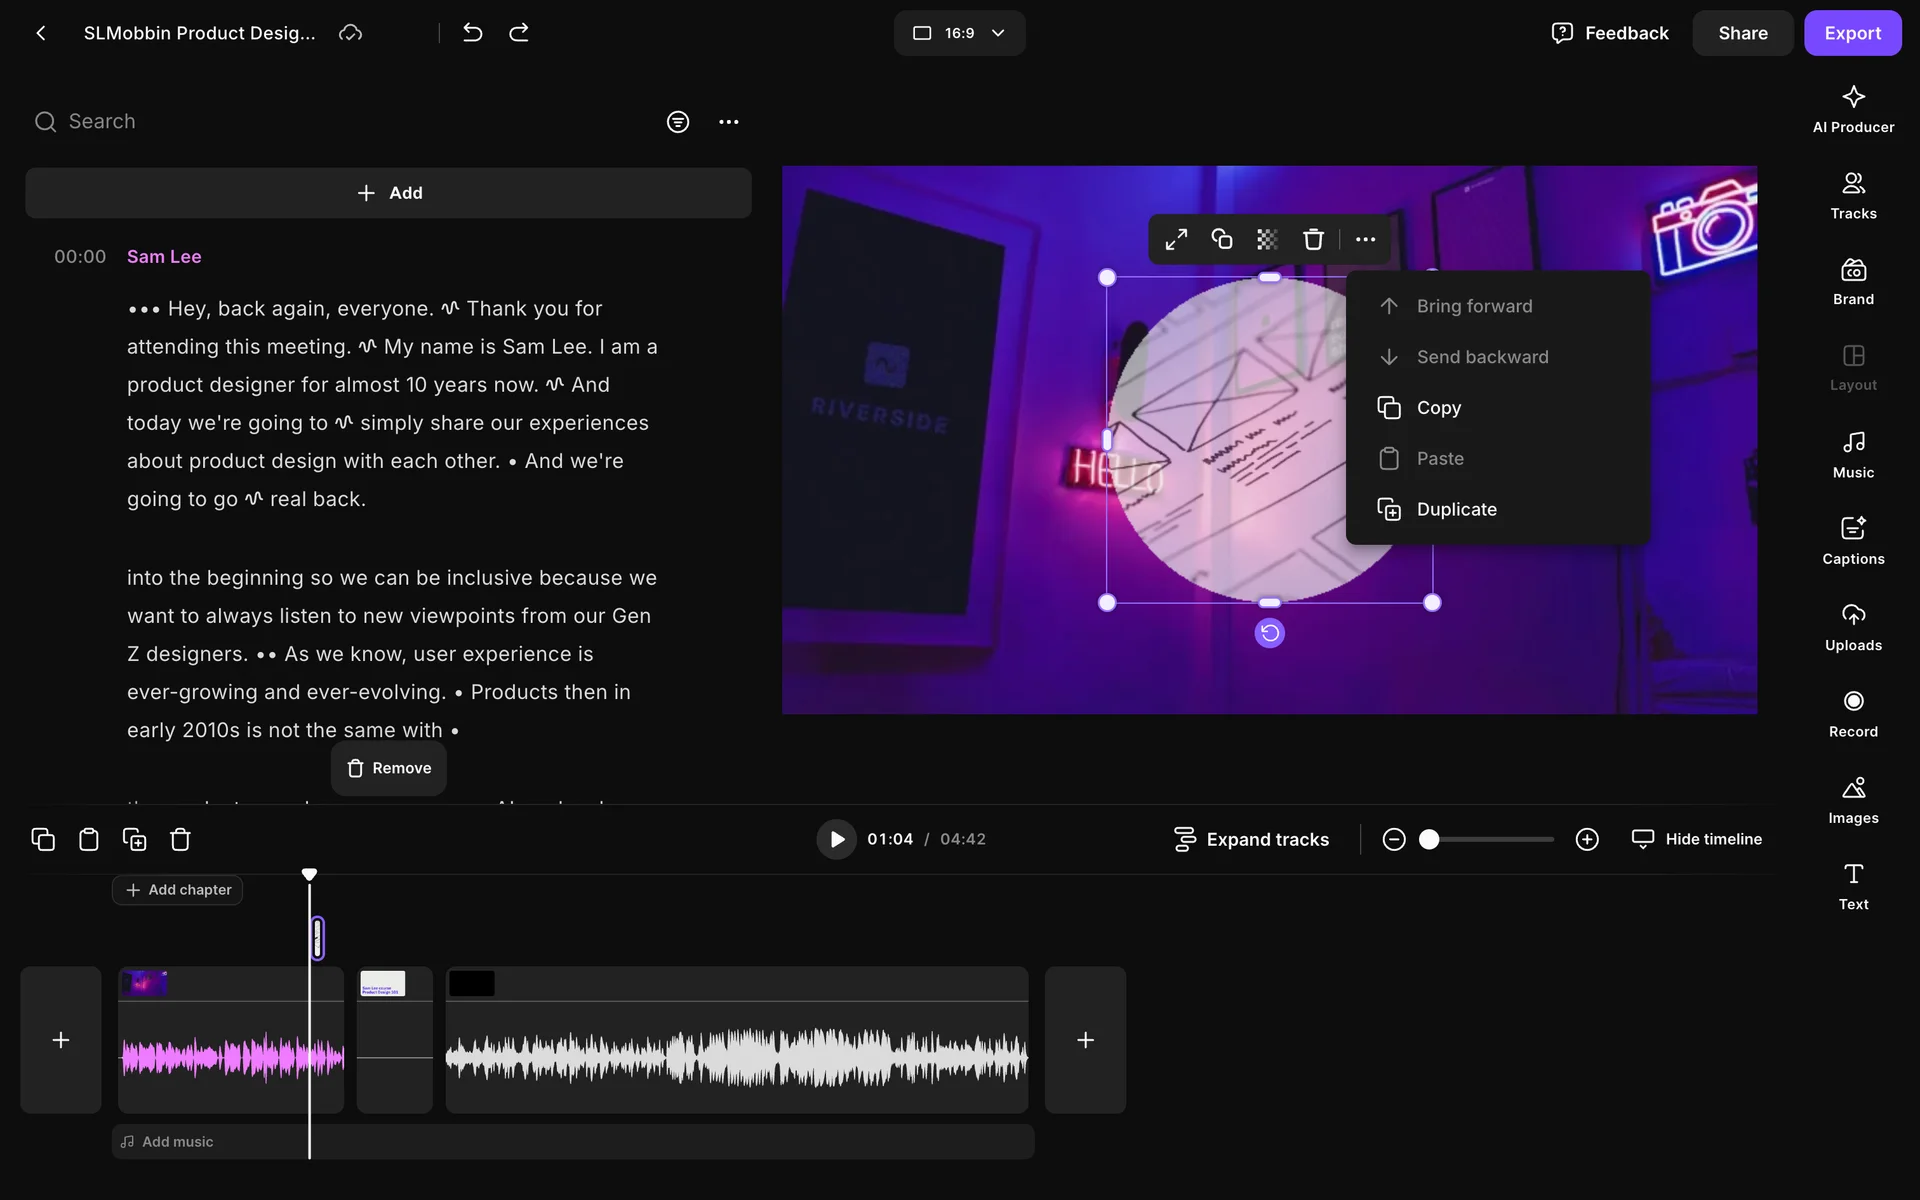Screen dimensions: 1920x1200
Task: Open the transcript three-dot options menu
Action: (728, 122)
